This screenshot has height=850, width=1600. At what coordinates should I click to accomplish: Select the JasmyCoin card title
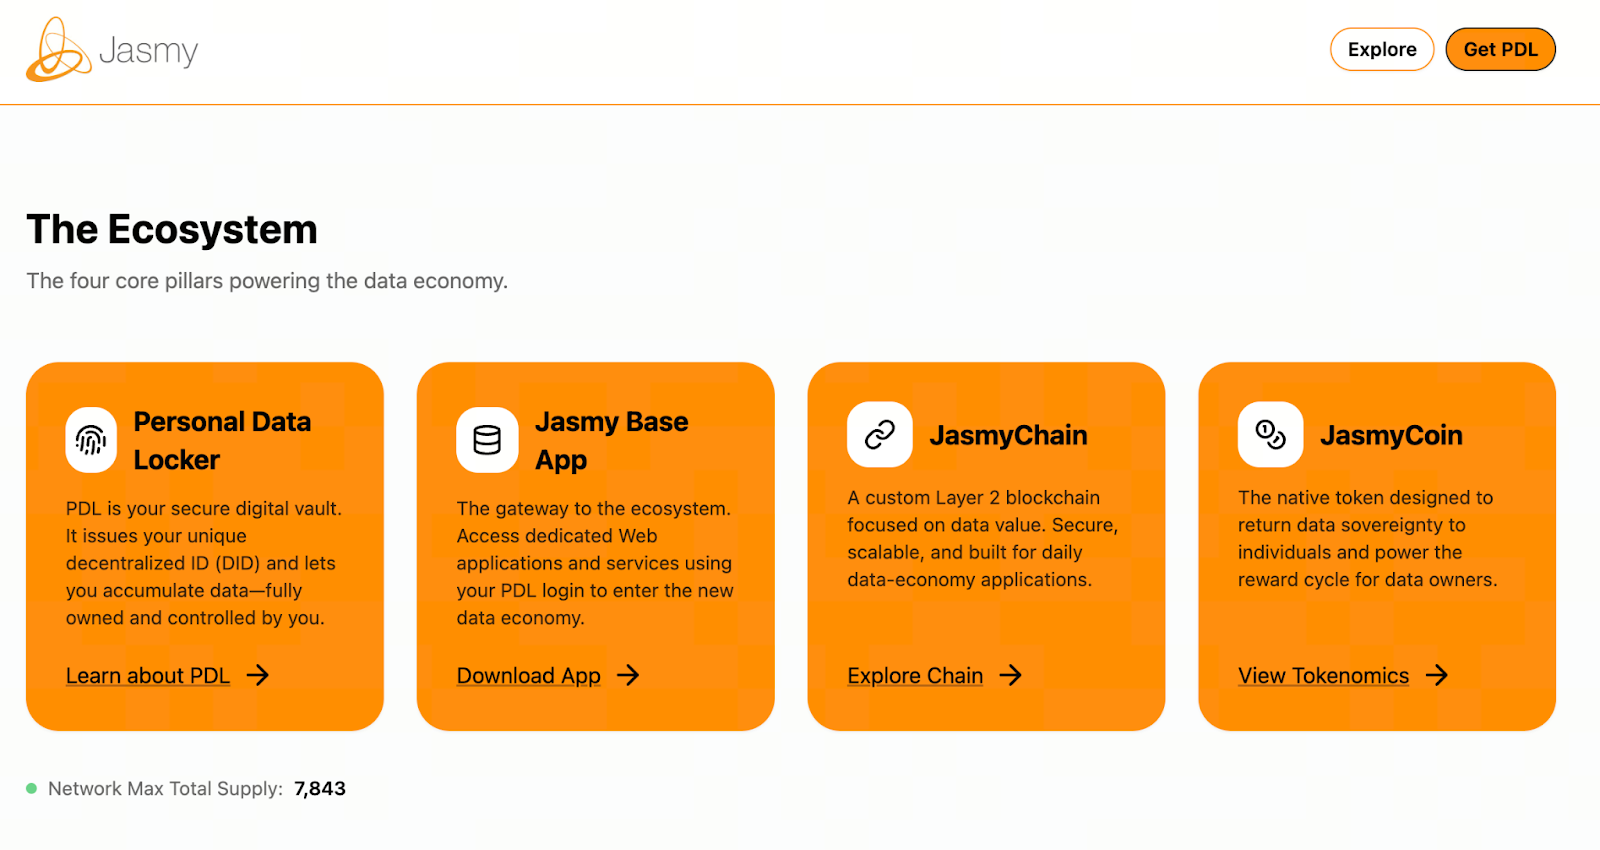point(1391,435)
